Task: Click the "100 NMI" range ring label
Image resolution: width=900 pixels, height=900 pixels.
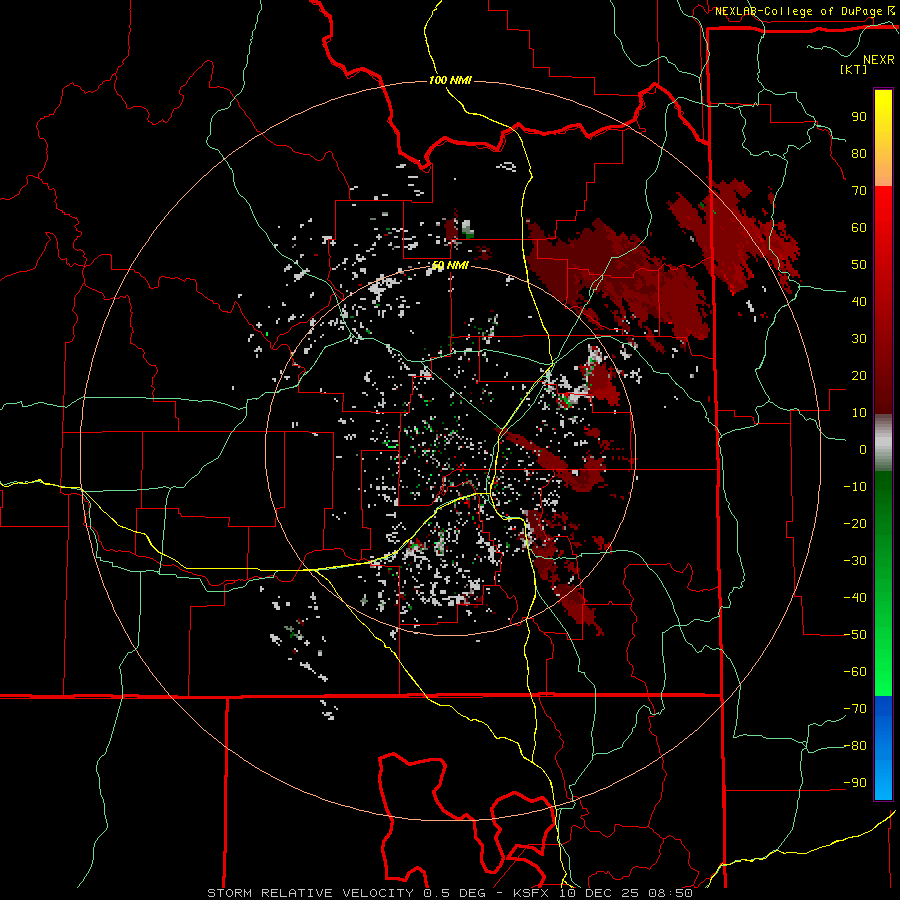Action: [x=450, y=80]
